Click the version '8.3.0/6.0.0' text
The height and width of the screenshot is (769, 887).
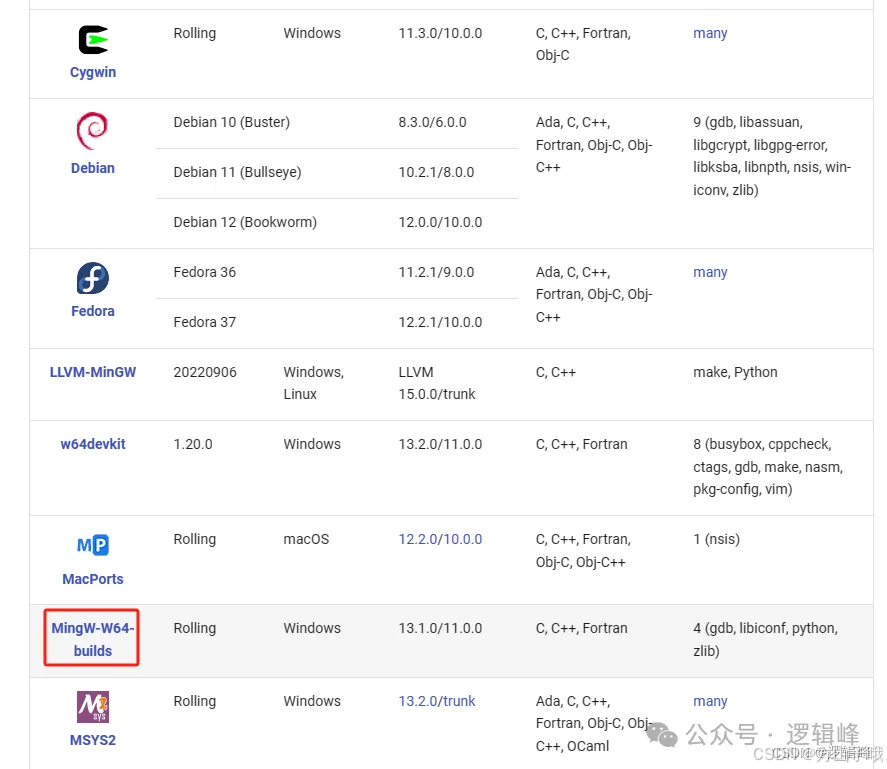point(432,122)
